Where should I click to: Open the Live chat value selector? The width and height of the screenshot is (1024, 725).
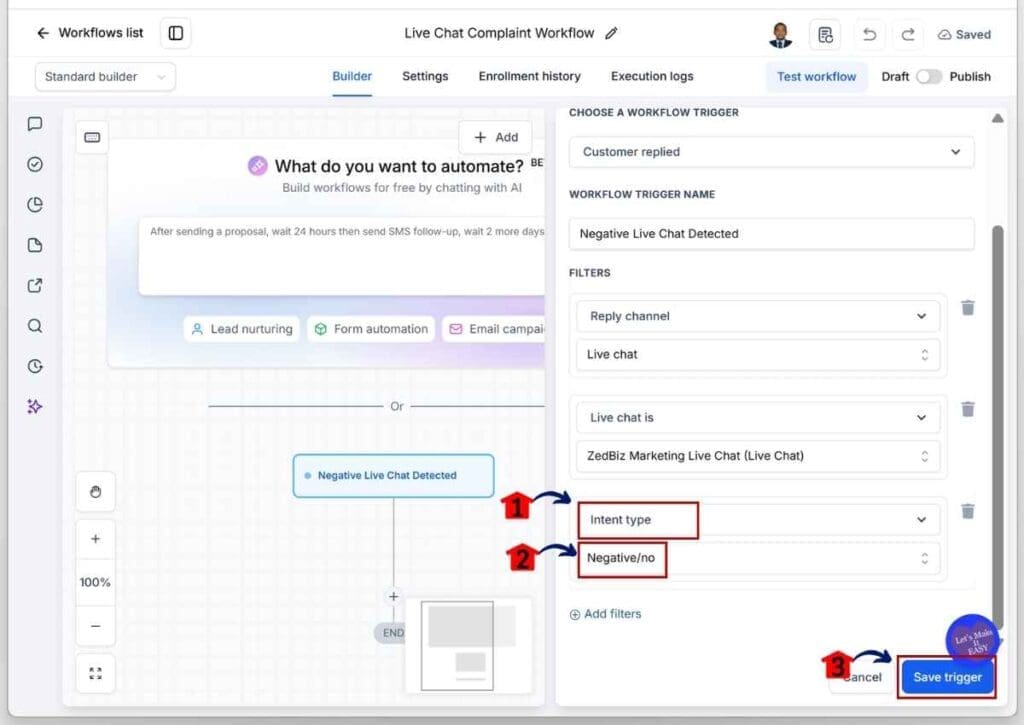pyautogui.click(x=758, y=355)
